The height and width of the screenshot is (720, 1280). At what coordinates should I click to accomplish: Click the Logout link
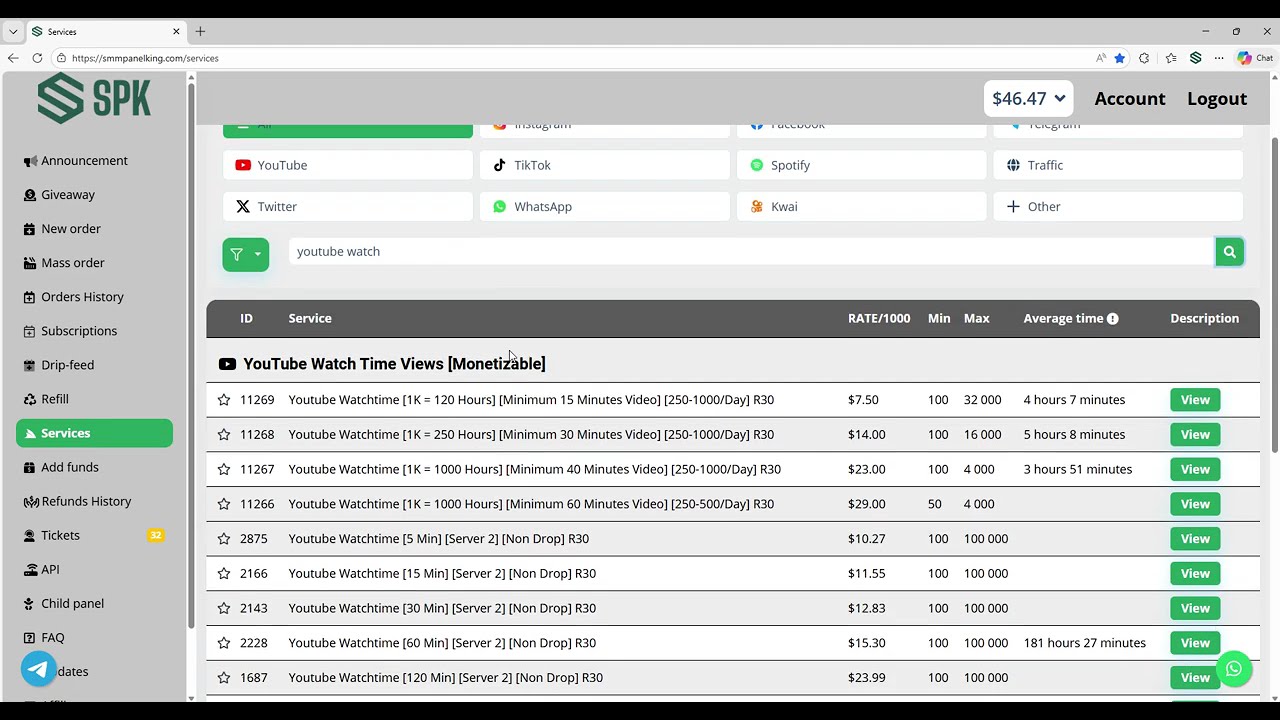click(x=1217, y=98)
